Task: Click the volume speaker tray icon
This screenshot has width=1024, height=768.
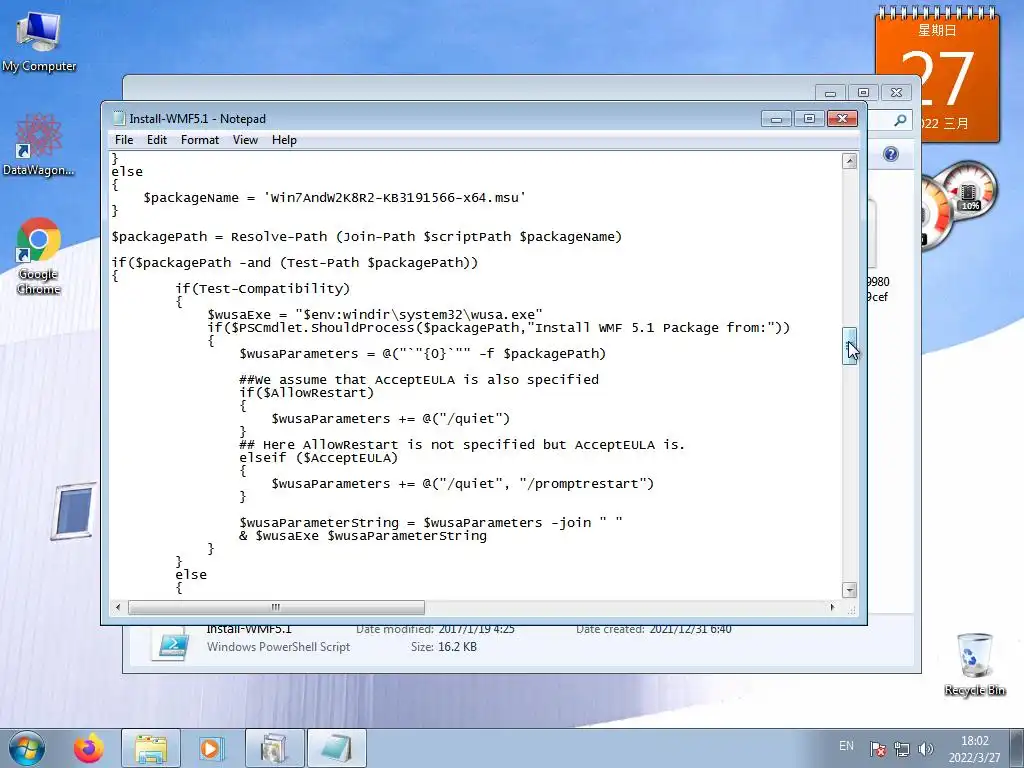Action: 925,748
